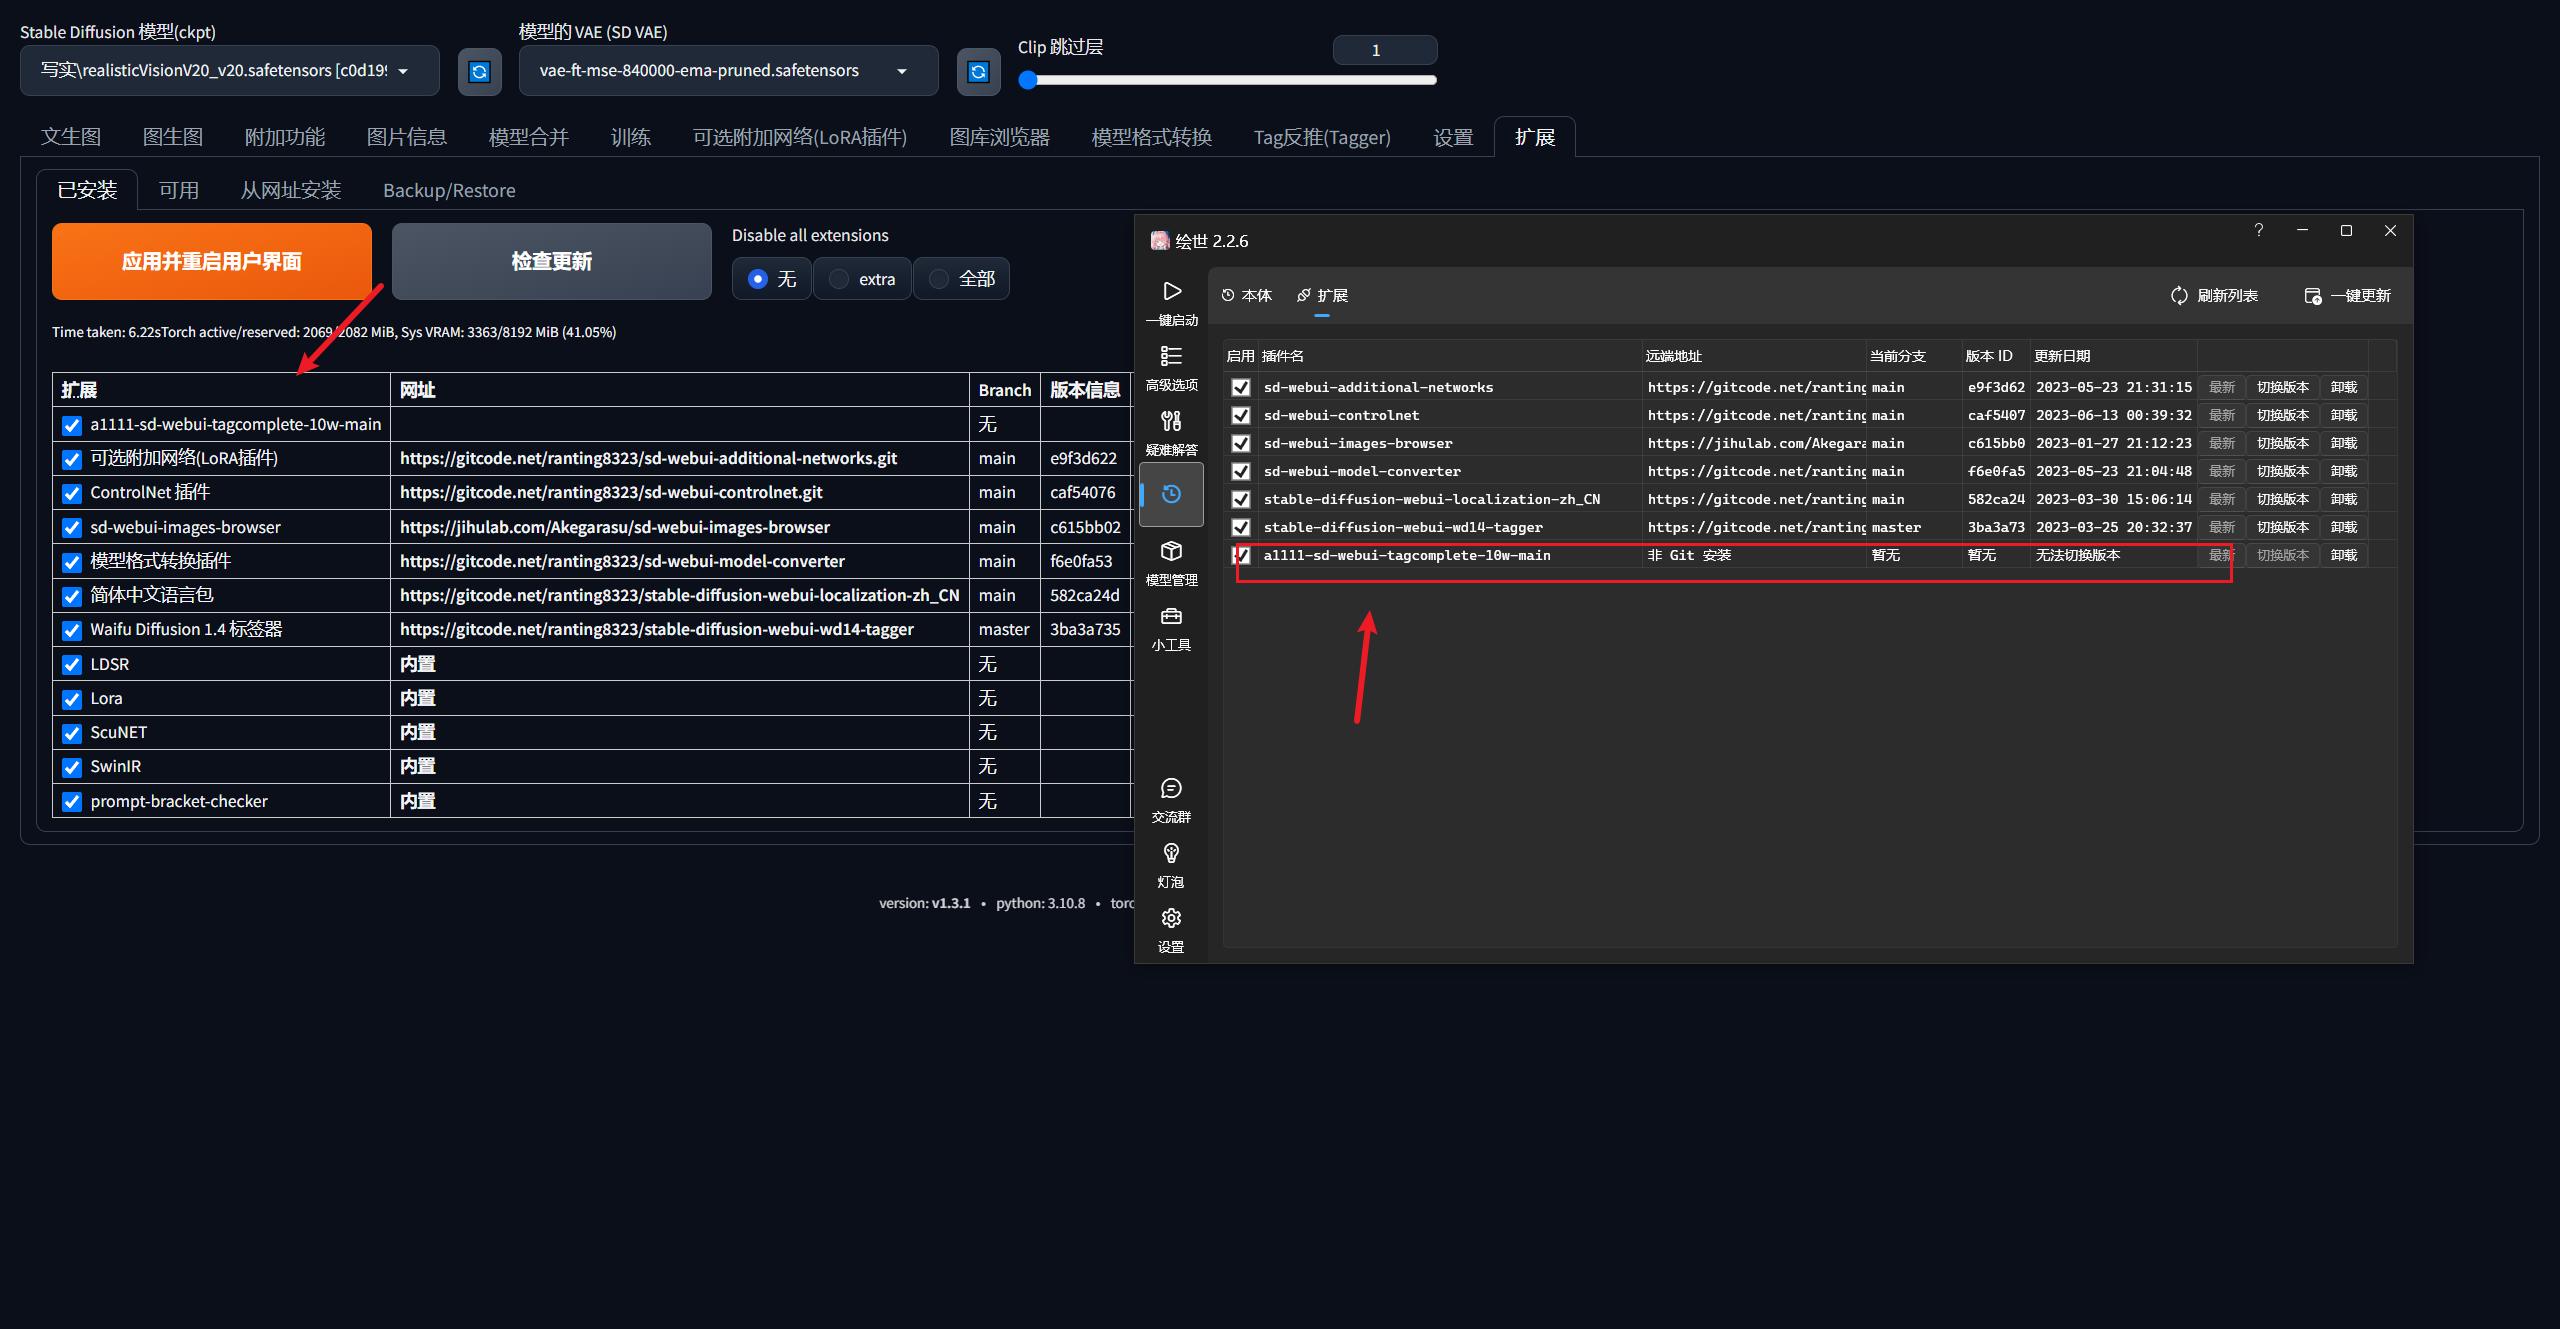Expand the Stable Diffusion model dropdown
The image size is (2560, 1329).
(229, 71)
